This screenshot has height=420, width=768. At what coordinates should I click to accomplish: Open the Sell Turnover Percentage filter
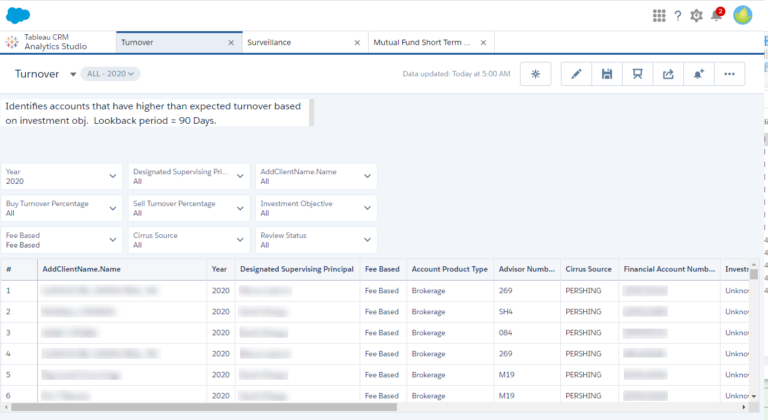pyautogui.click(x=189, y=208)
